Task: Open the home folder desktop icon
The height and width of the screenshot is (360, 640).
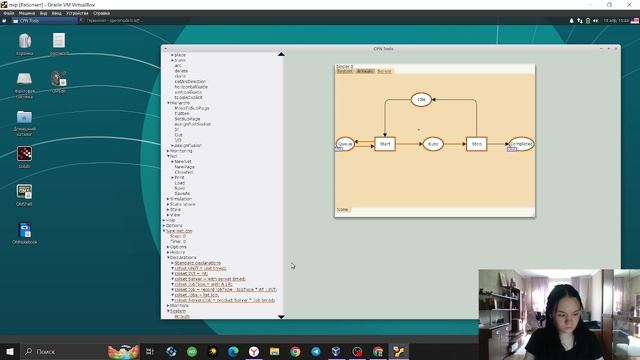Action: click(24, 117)
